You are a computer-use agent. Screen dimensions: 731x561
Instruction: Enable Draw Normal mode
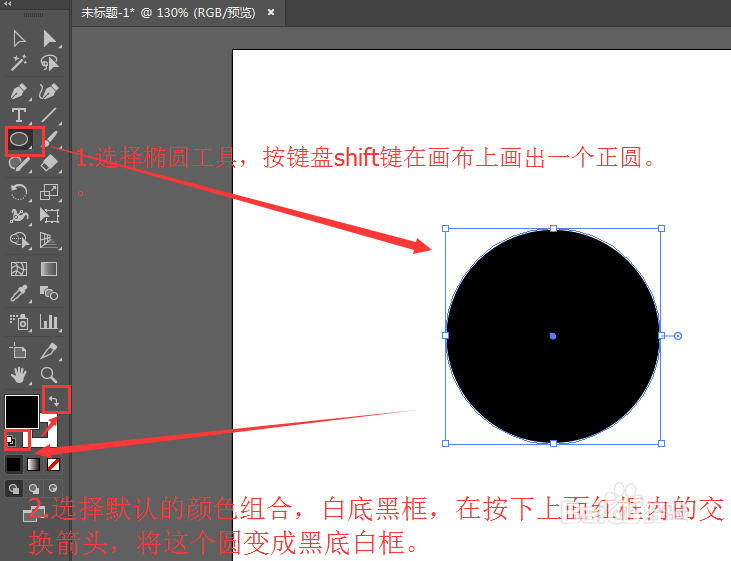[14, 488]
